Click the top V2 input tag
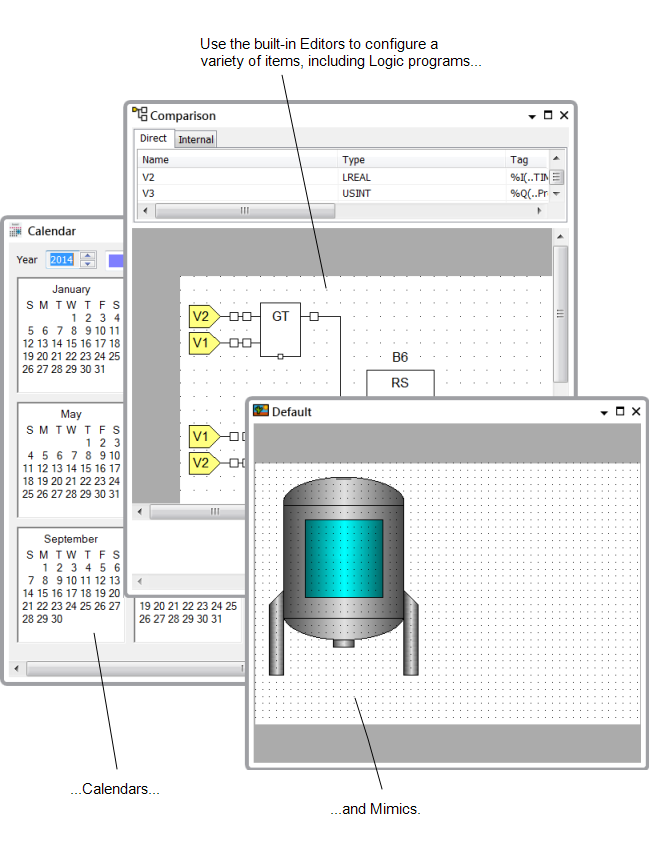Viewport: 649px width, 850px height. point(203,316)
